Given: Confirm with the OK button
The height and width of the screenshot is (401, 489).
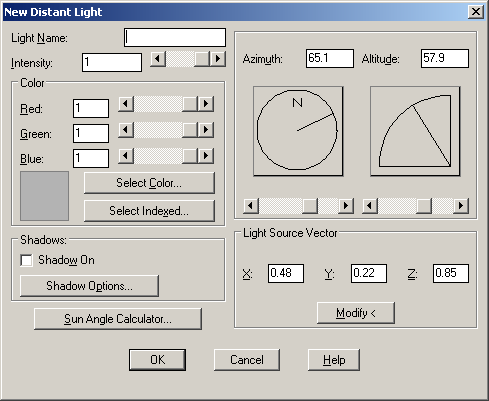Looking at the screenshot, I should click(x=157, y=360).
